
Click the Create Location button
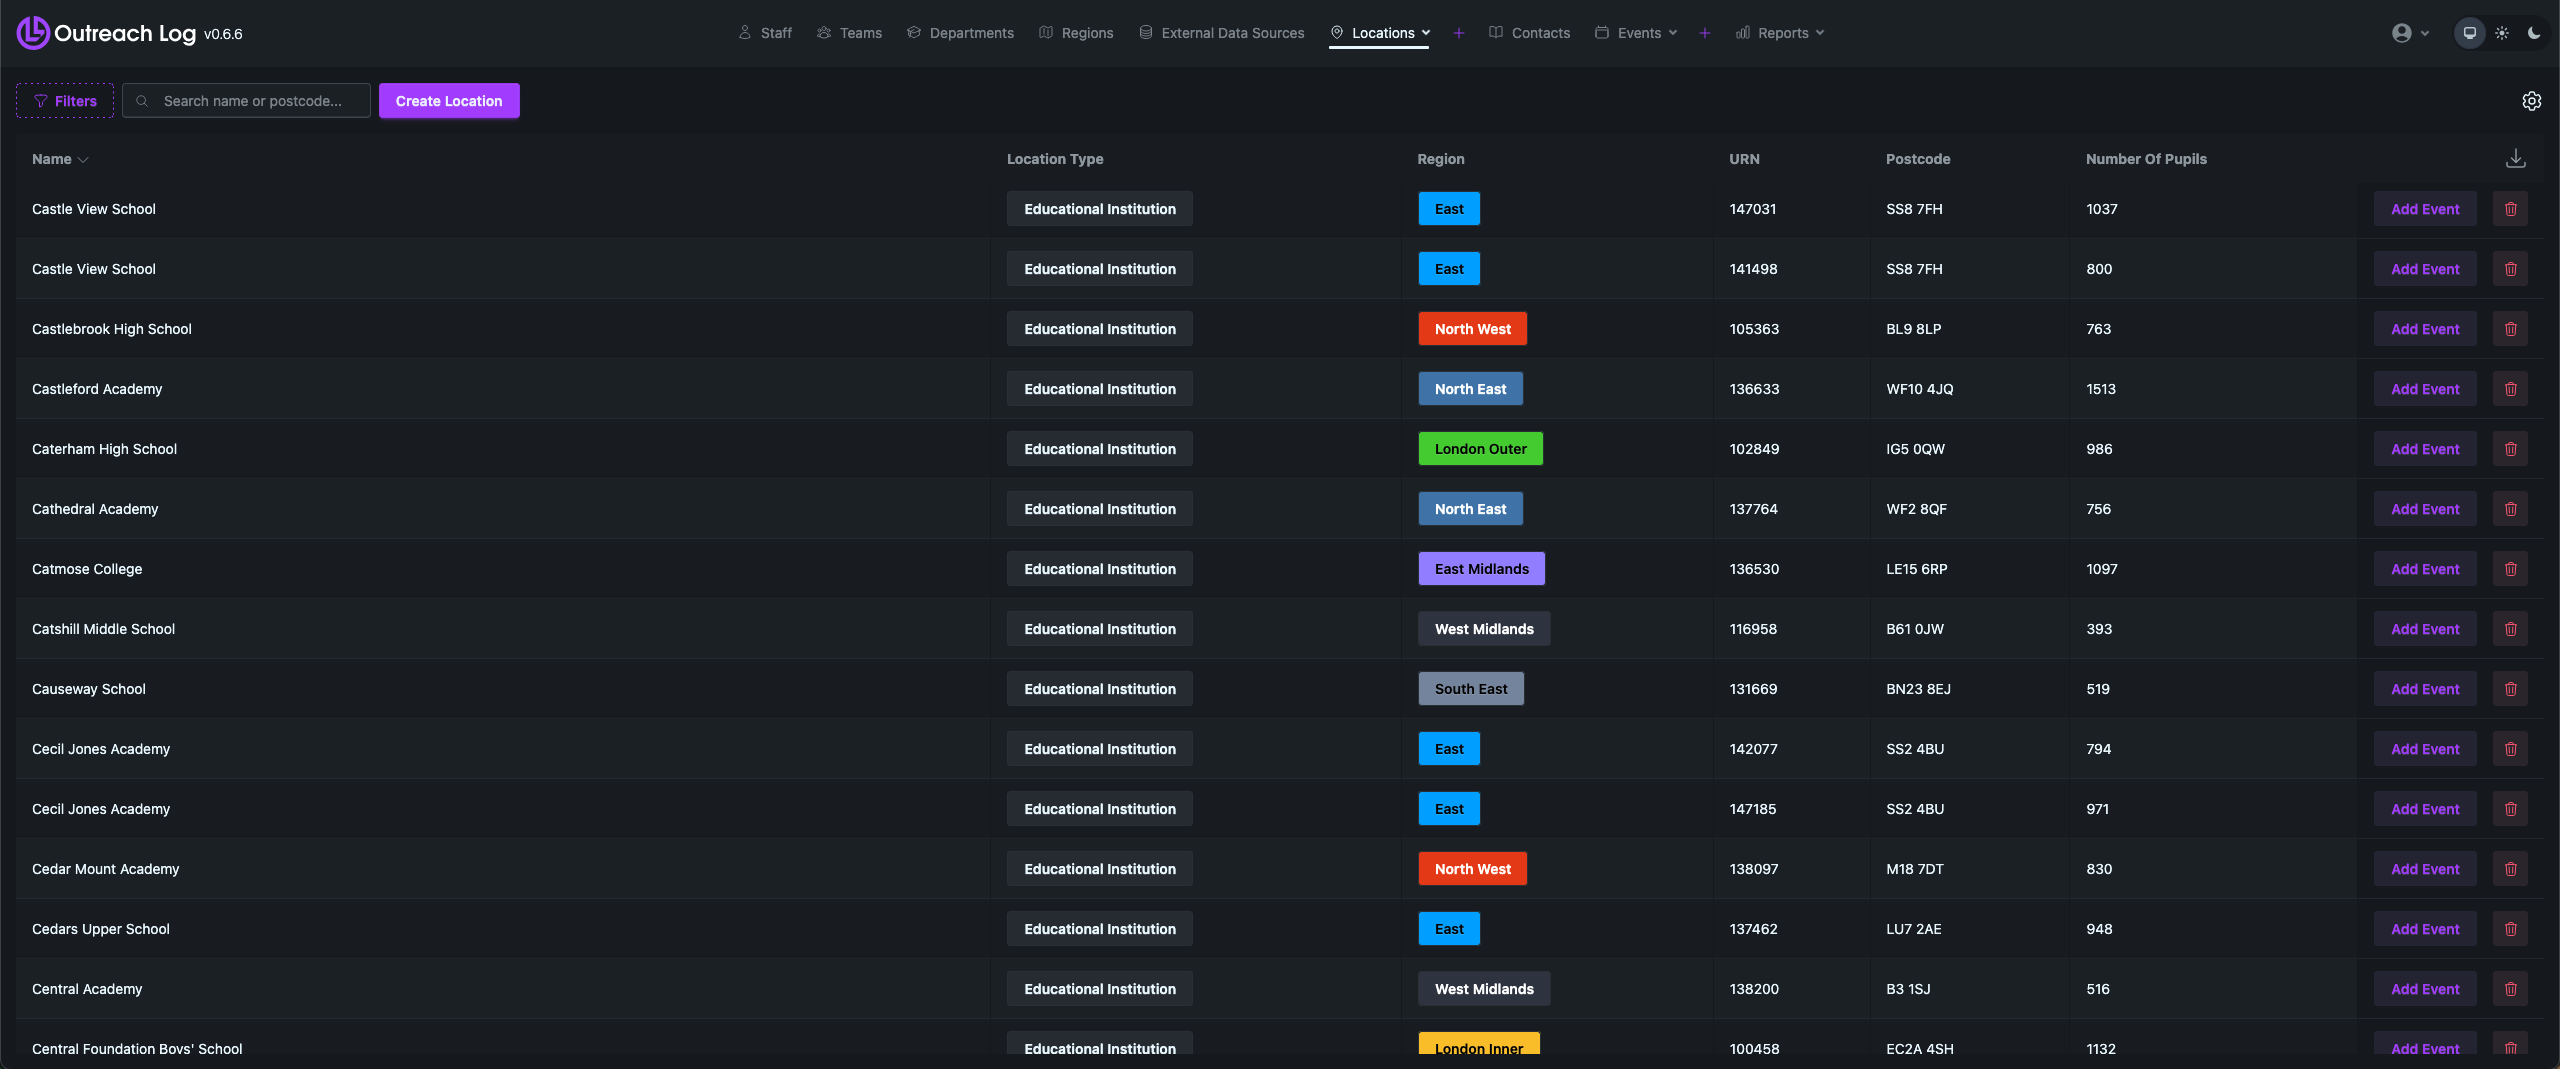tap(449, 101)
